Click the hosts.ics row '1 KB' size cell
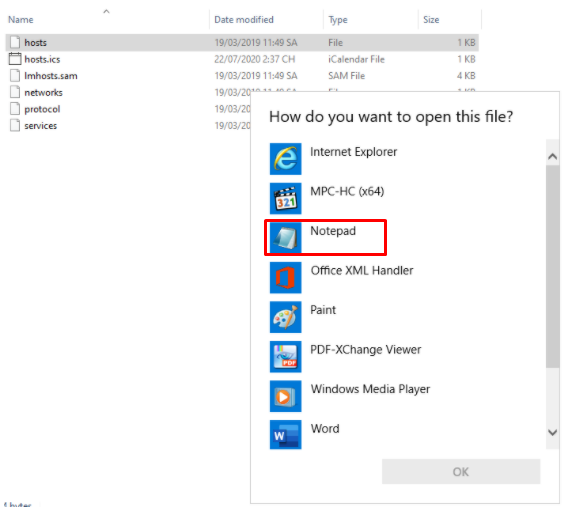 click(x=466, y=59)
